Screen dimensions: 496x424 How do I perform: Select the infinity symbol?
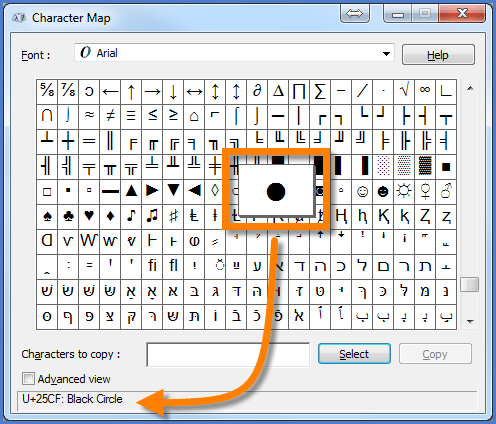425,91
